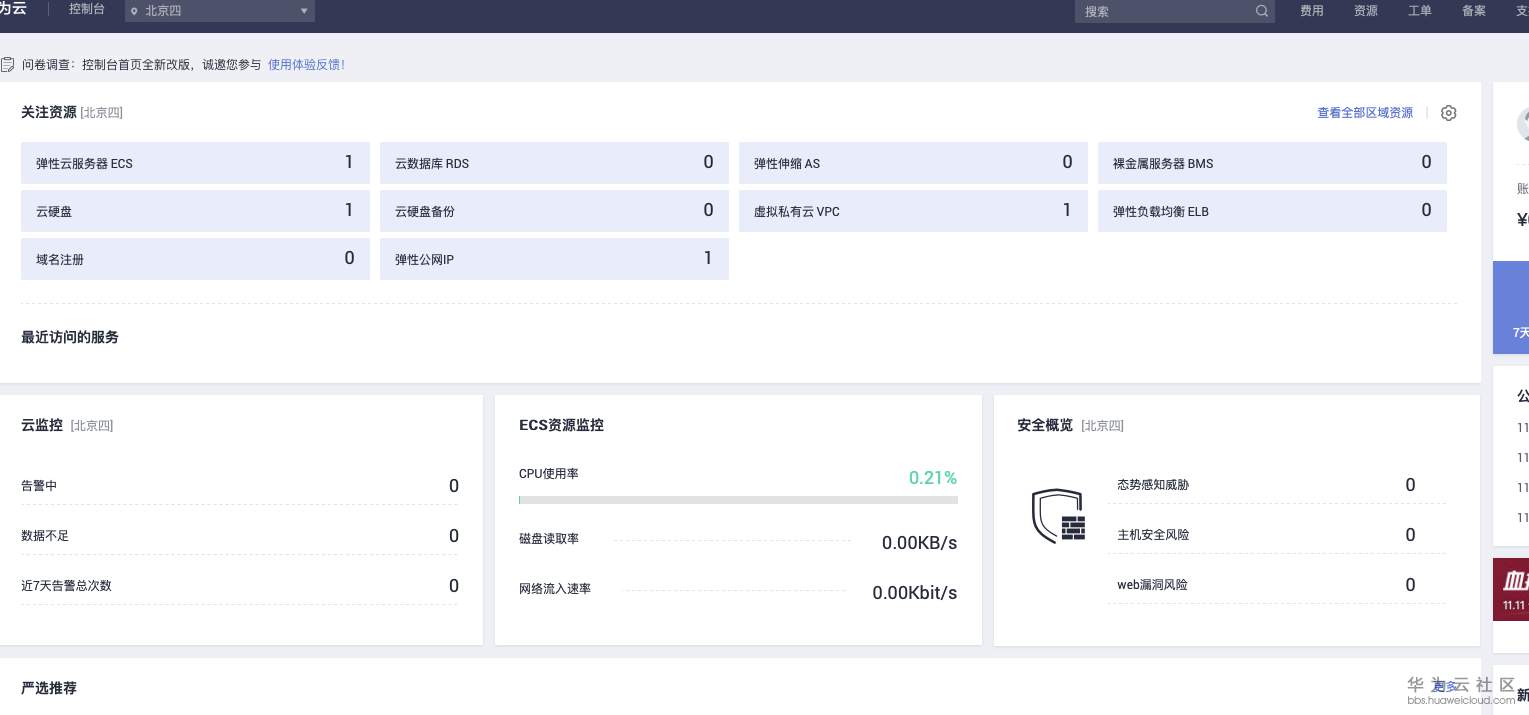
Task: Open the 云硬盘备份 resource tile
Action: [x=554, y=211]
